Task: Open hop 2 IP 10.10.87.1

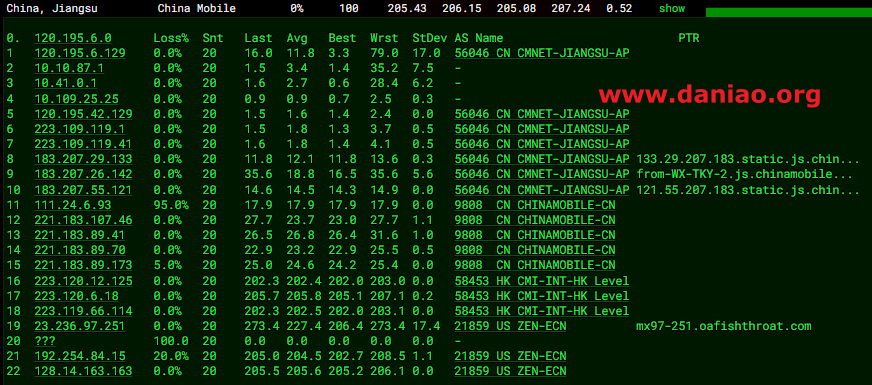Action: pyautogui.click(x=69, y=68)
